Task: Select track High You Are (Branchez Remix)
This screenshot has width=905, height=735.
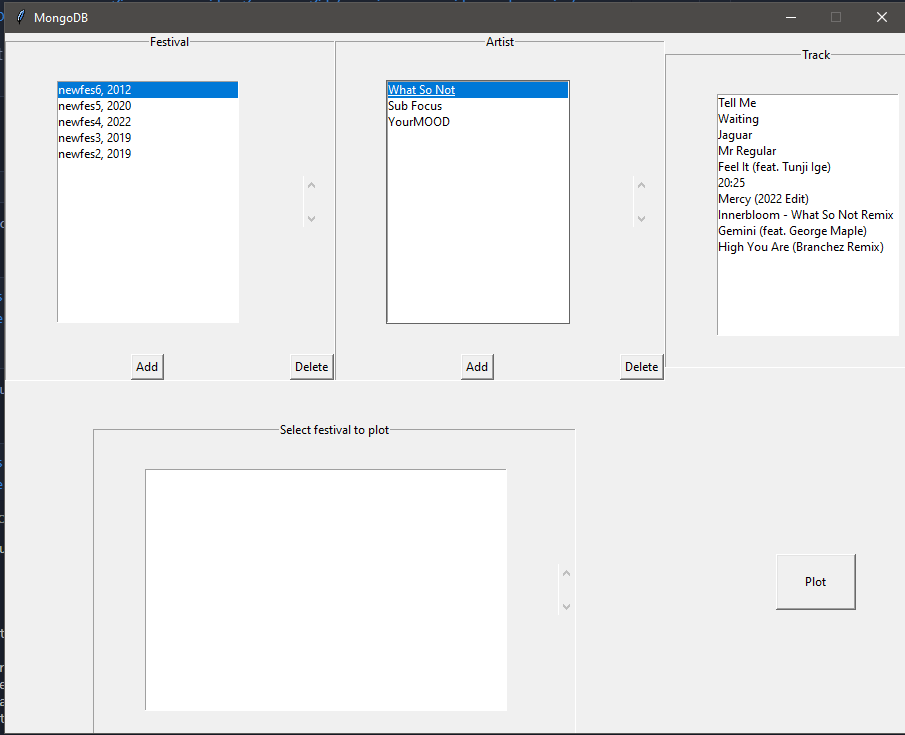Action: (808, 247)
